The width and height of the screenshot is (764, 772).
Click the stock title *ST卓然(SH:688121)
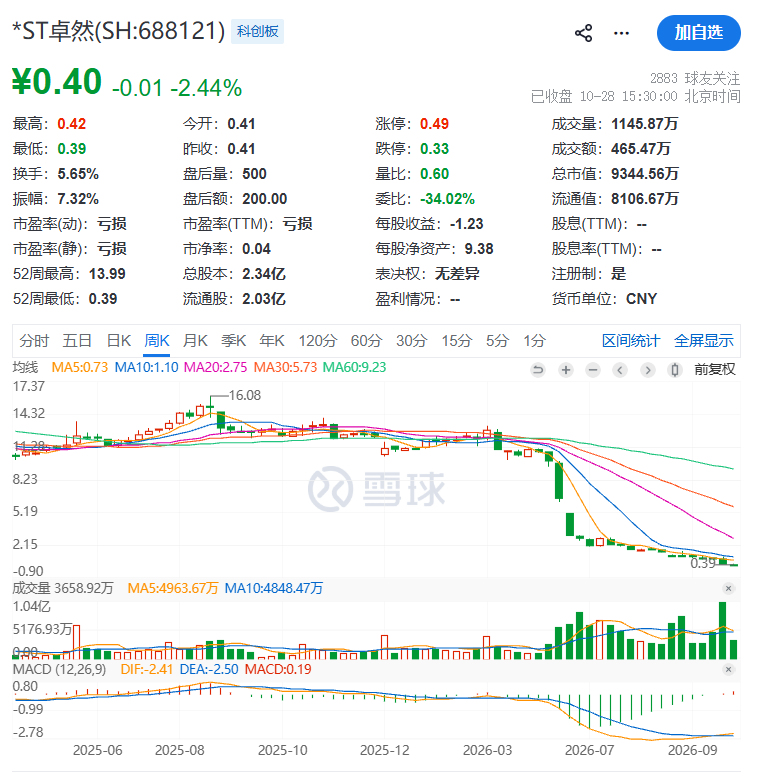pos(119,31)
